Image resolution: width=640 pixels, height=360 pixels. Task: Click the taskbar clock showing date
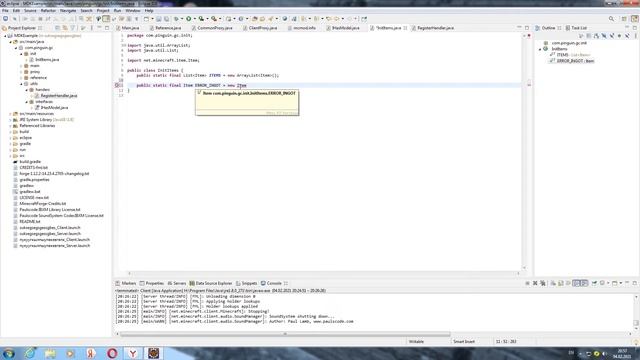click(x=622, y=353)
